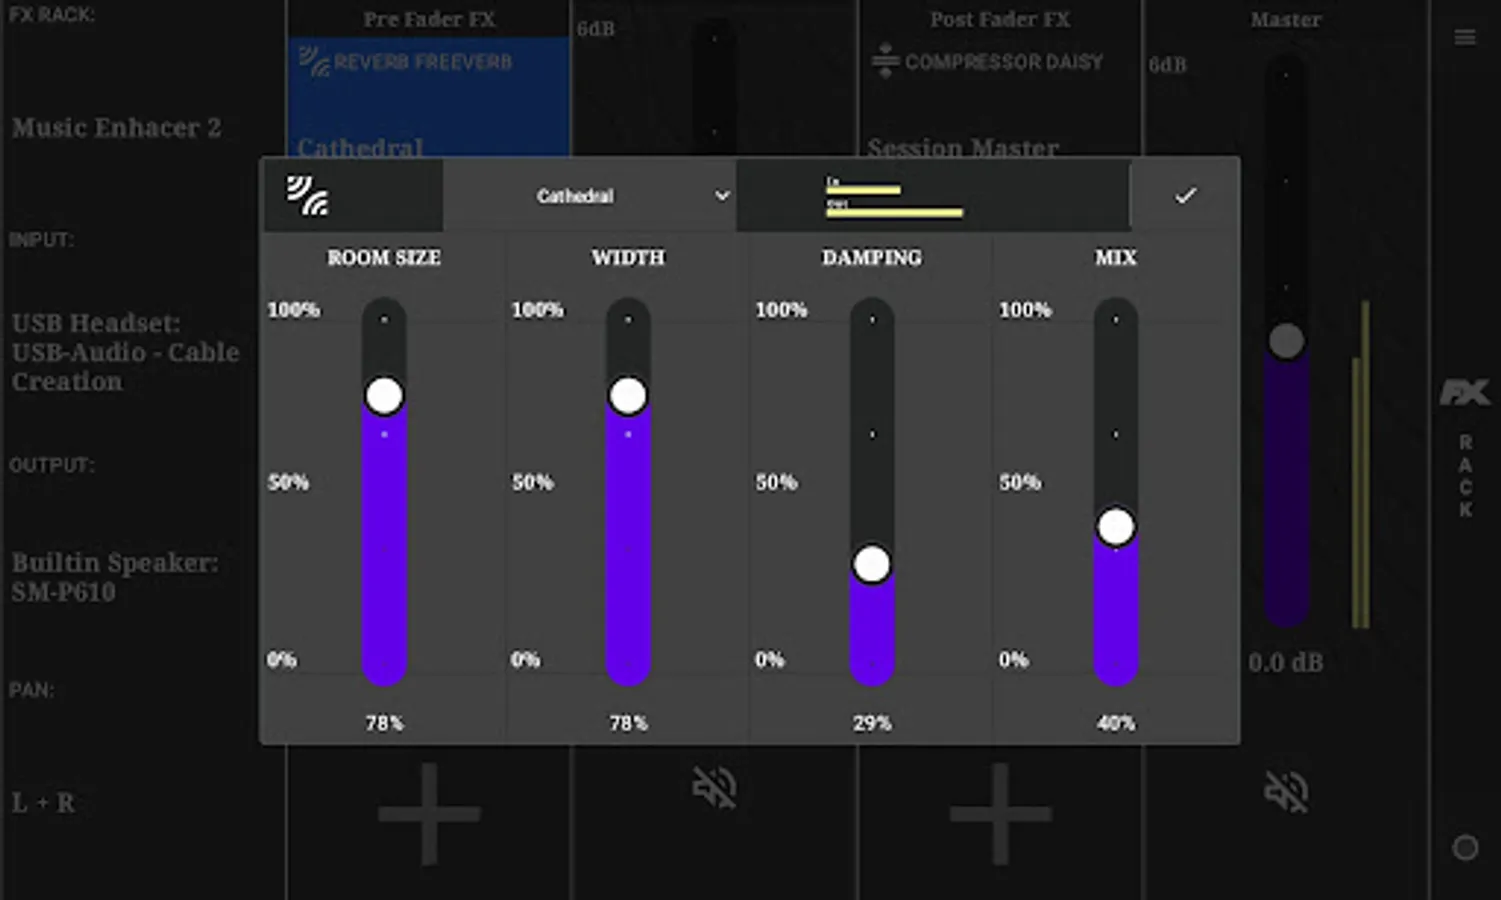The image size is (1501, 900).
Task: Click the Room Size slider knob
Action: click(x=384, y=396)
